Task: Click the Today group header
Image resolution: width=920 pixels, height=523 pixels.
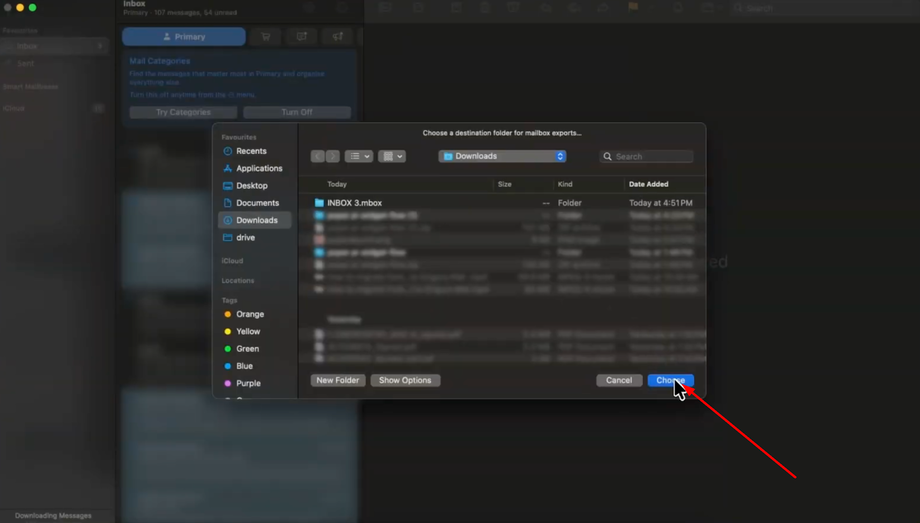Action: point(337,184)
